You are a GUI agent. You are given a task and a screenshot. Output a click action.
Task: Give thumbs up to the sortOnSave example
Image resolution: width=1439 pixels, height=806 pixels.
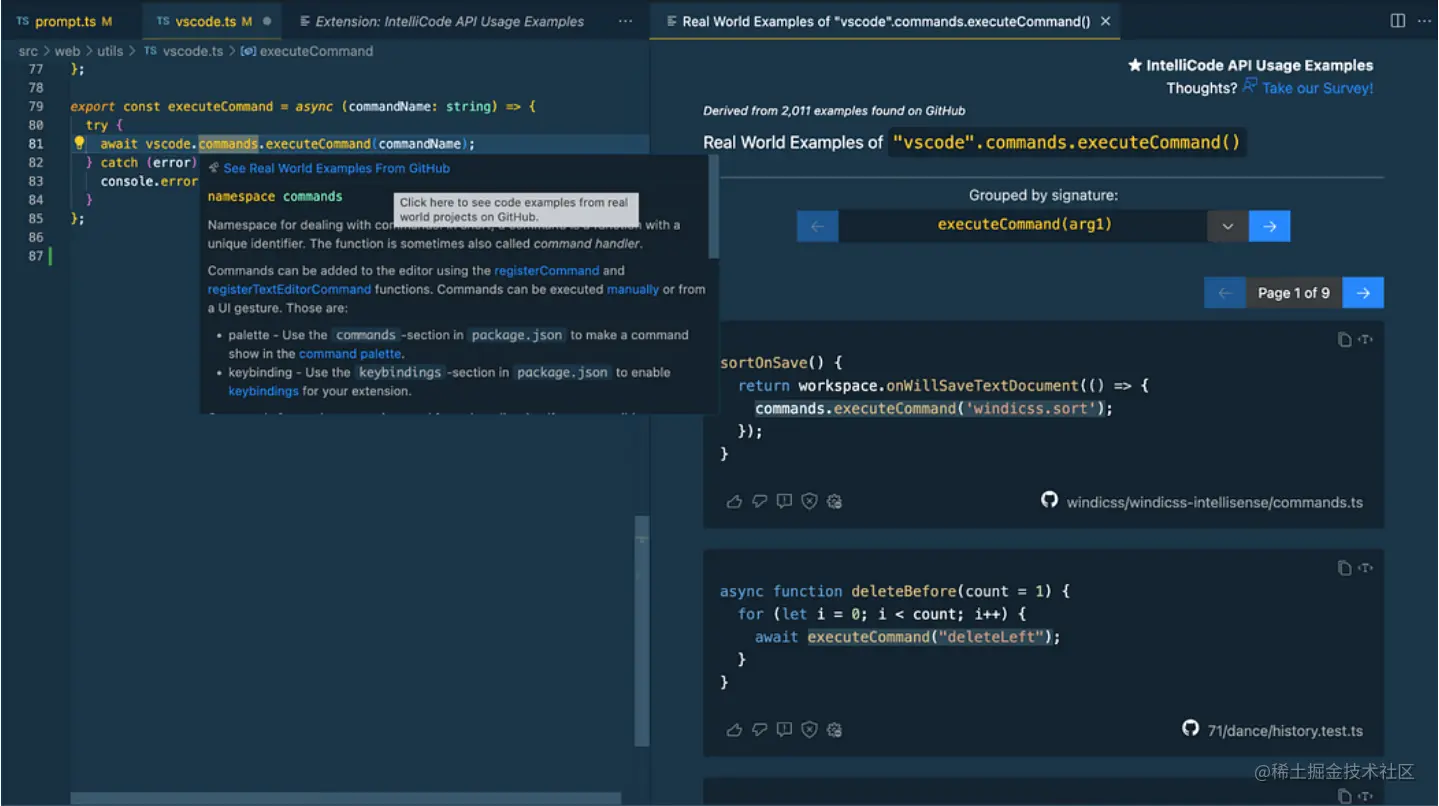tap(734, 502)
